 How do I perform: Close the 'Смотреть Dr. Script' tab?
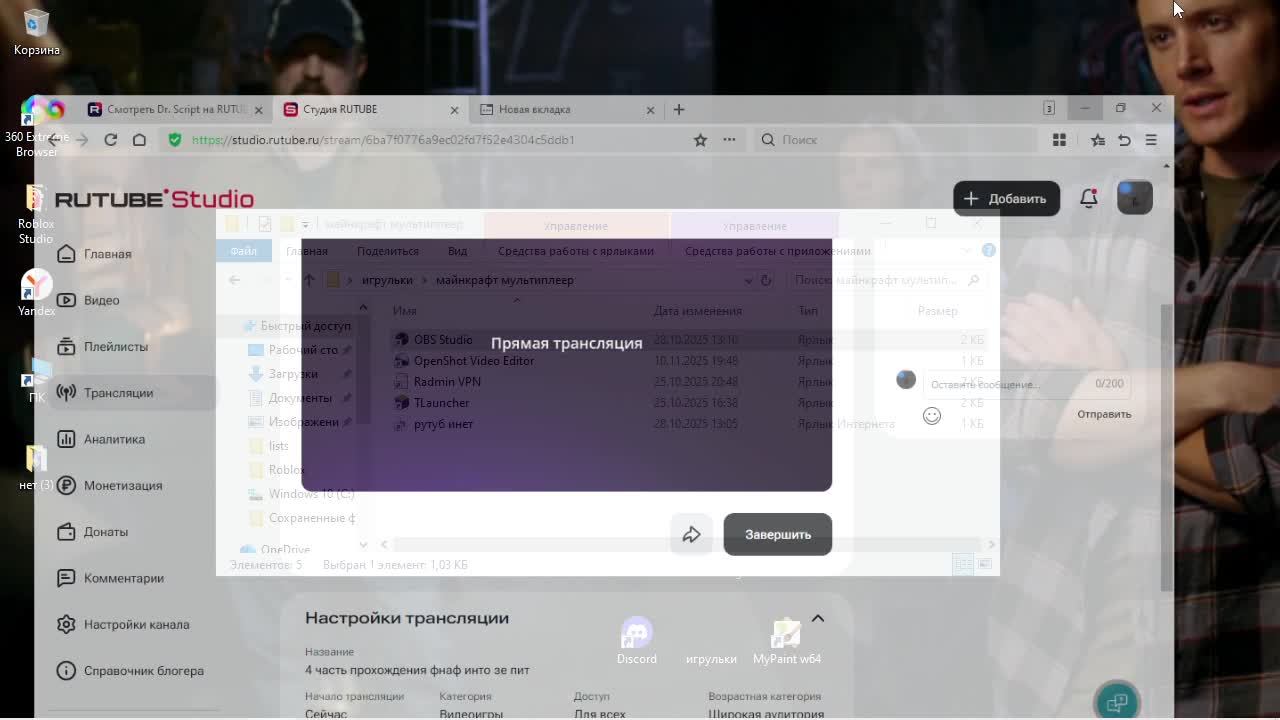(259, 110)
